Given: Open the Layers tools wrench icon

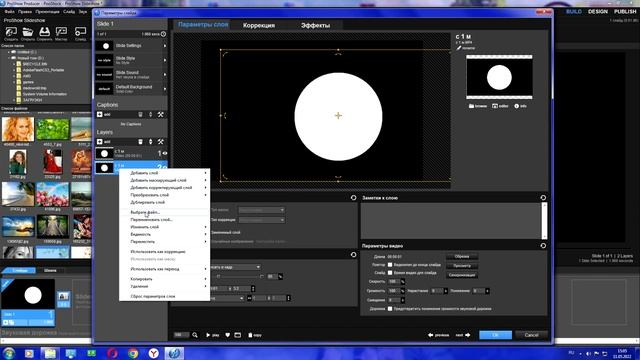Looking at the screenshot, I should tap(160, 142).
